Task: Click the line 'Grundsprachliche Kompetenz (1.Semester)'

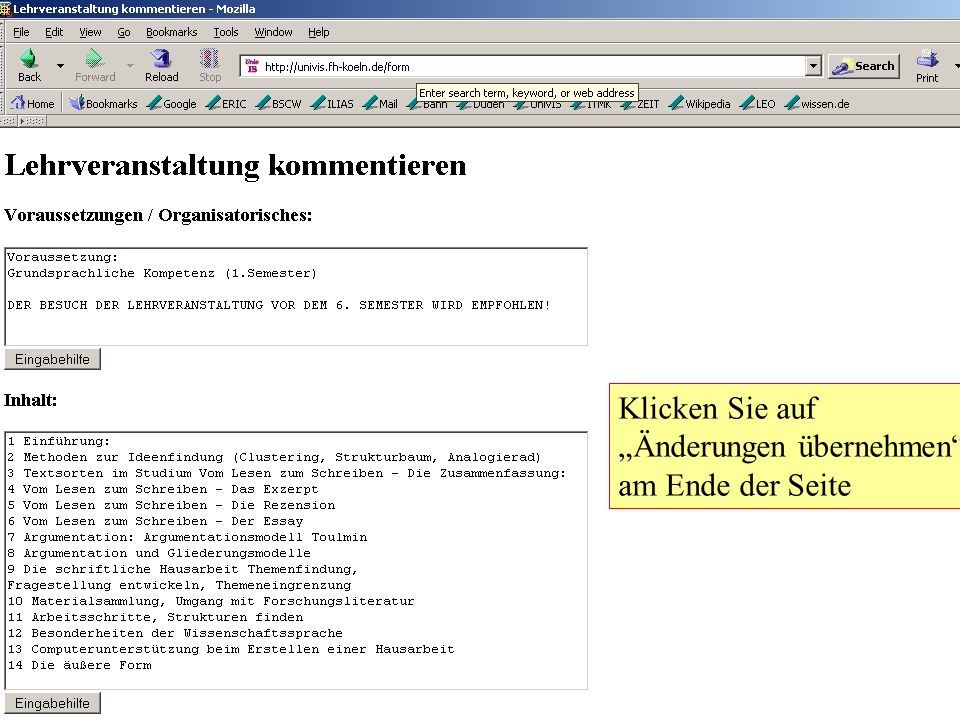Action: (162, 273)
